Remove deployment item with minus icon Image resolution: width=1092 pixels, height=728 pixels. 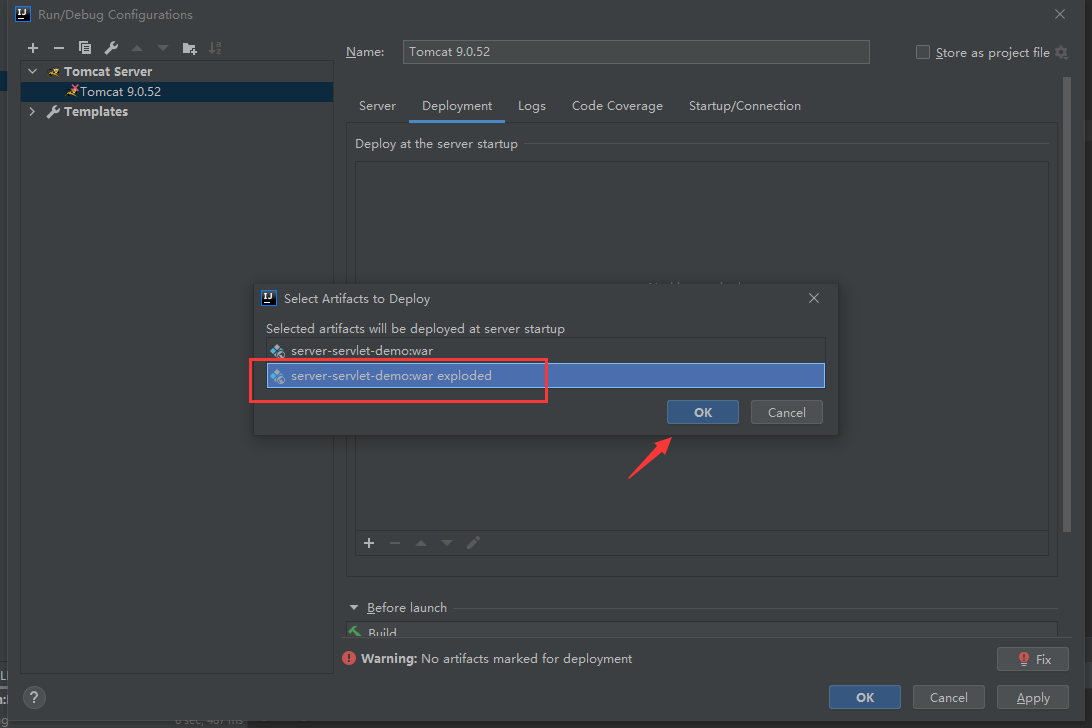click(x=395, y=543)
